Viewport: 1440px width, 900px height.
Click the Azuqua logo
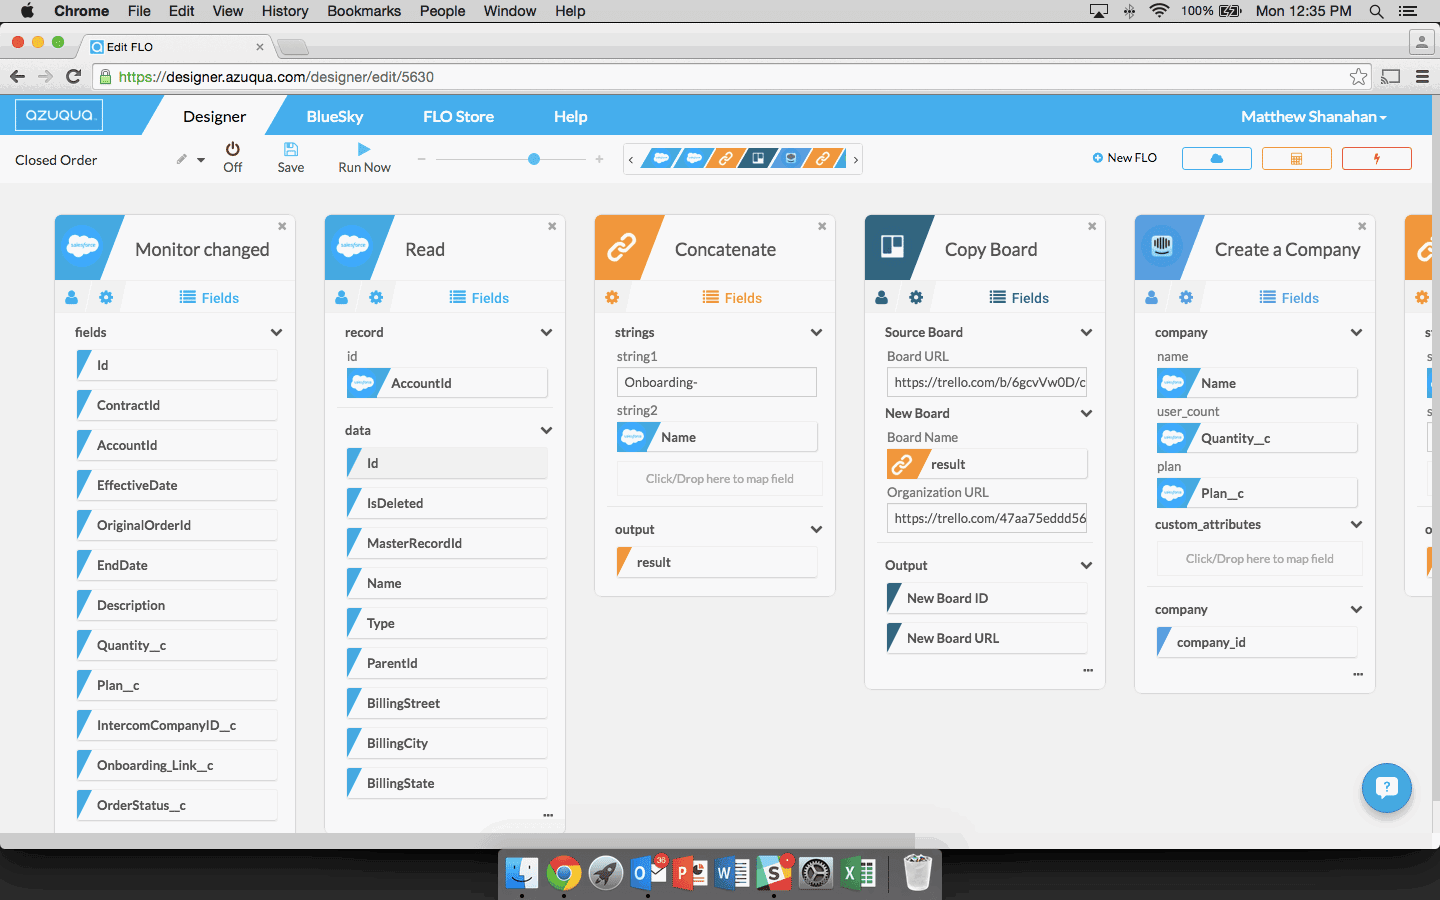pos(59,115)
